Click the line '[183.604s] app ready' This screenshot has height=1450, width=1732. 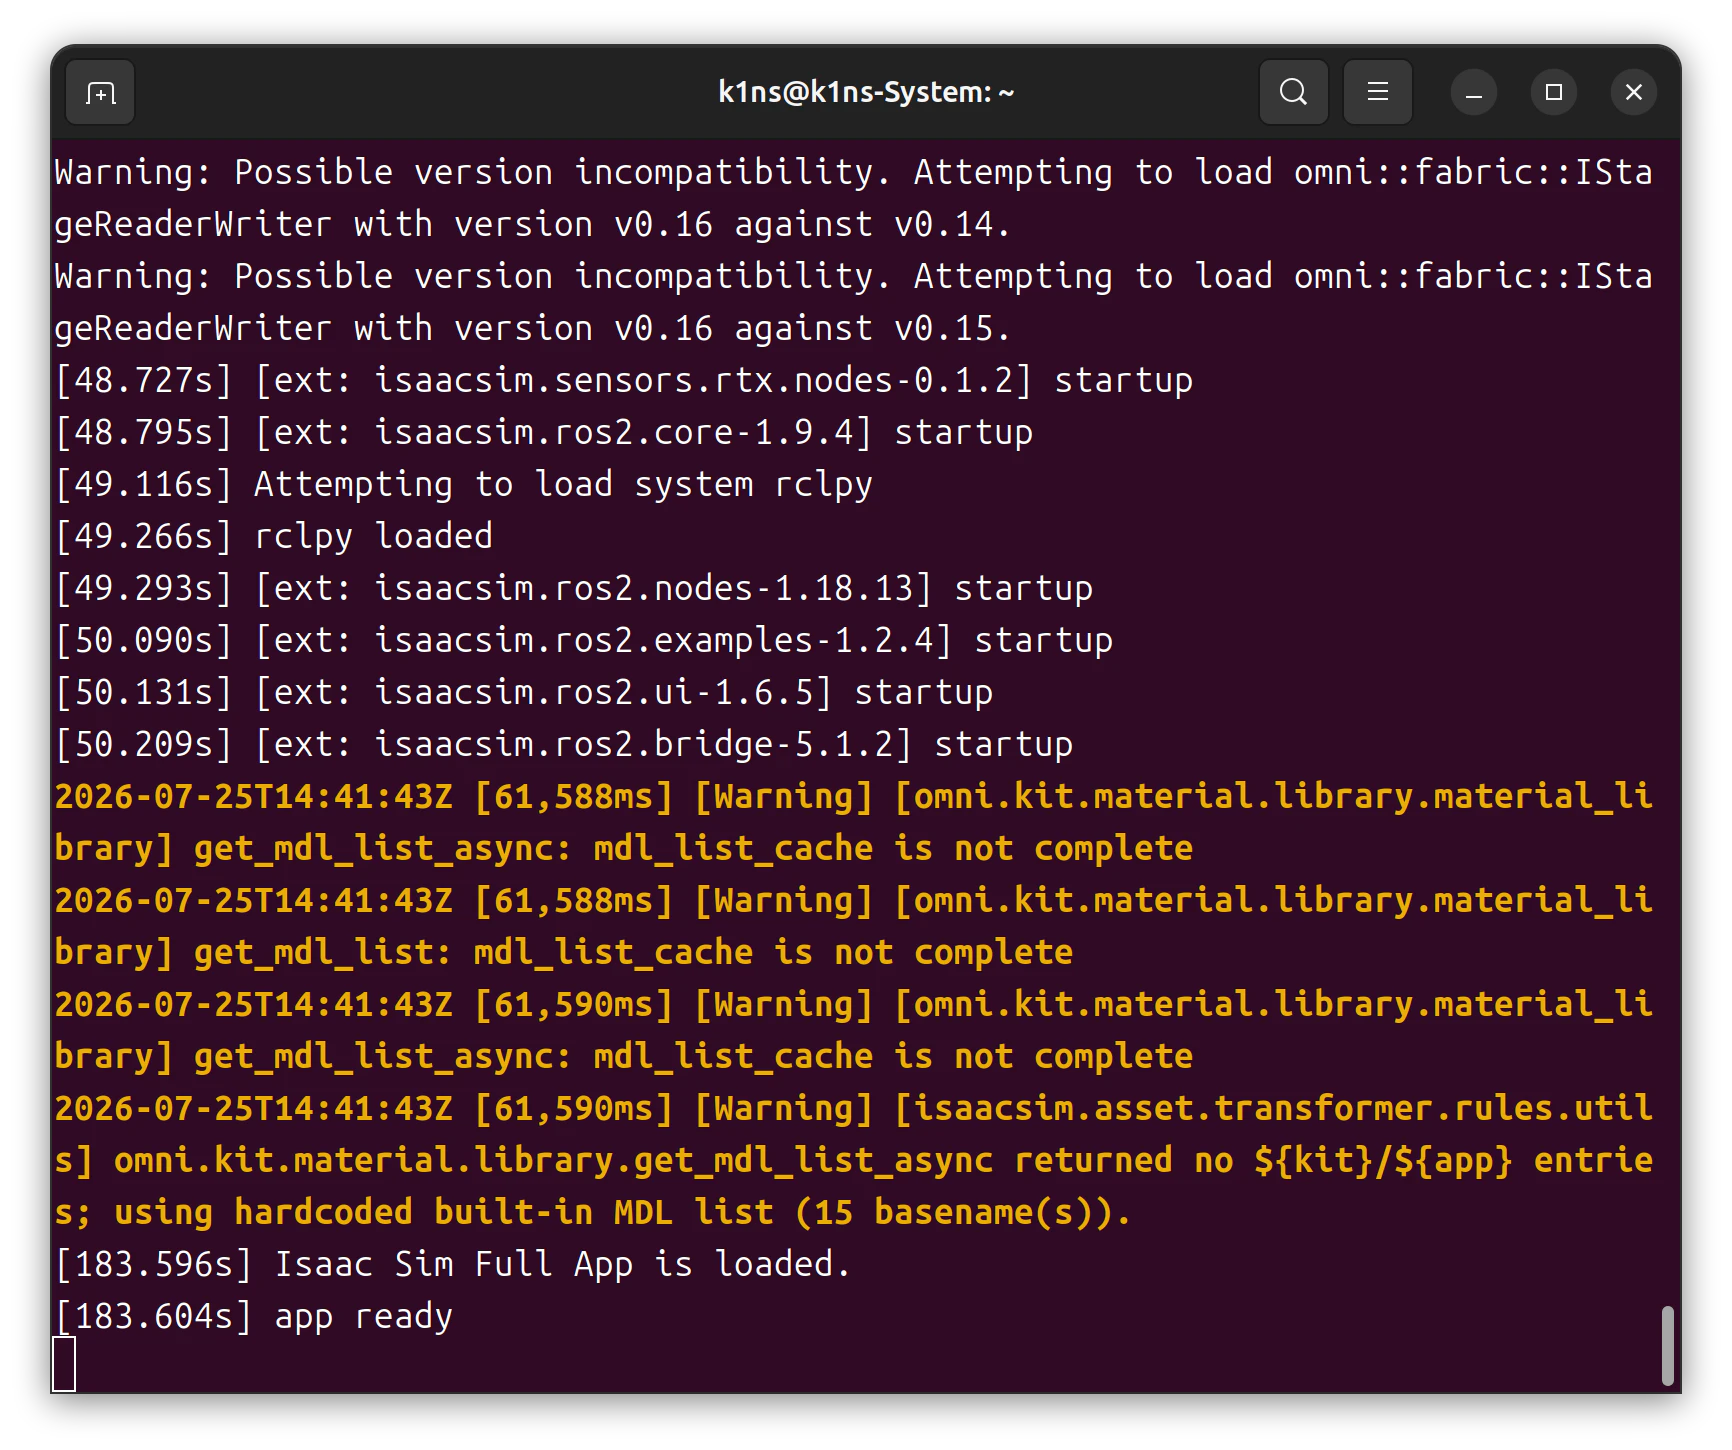point(254,1316)
